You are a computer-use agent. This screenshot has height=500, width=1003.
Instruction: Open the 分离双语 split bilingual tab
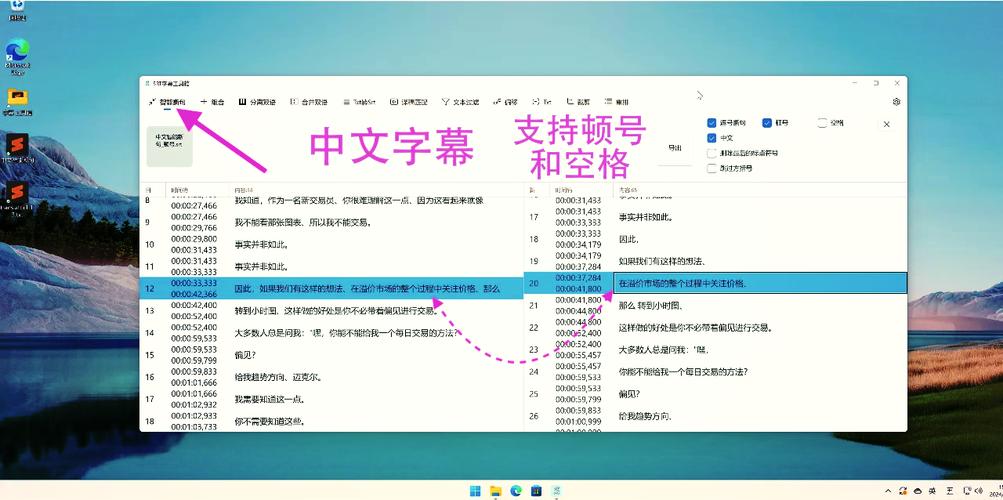(257, 102)
